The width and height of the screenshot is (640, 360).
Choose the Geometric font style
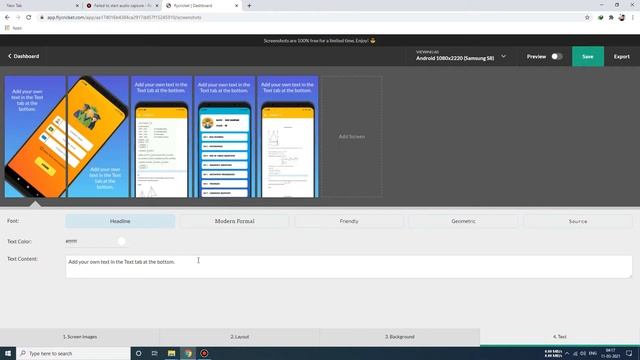(x=463, y=221)
